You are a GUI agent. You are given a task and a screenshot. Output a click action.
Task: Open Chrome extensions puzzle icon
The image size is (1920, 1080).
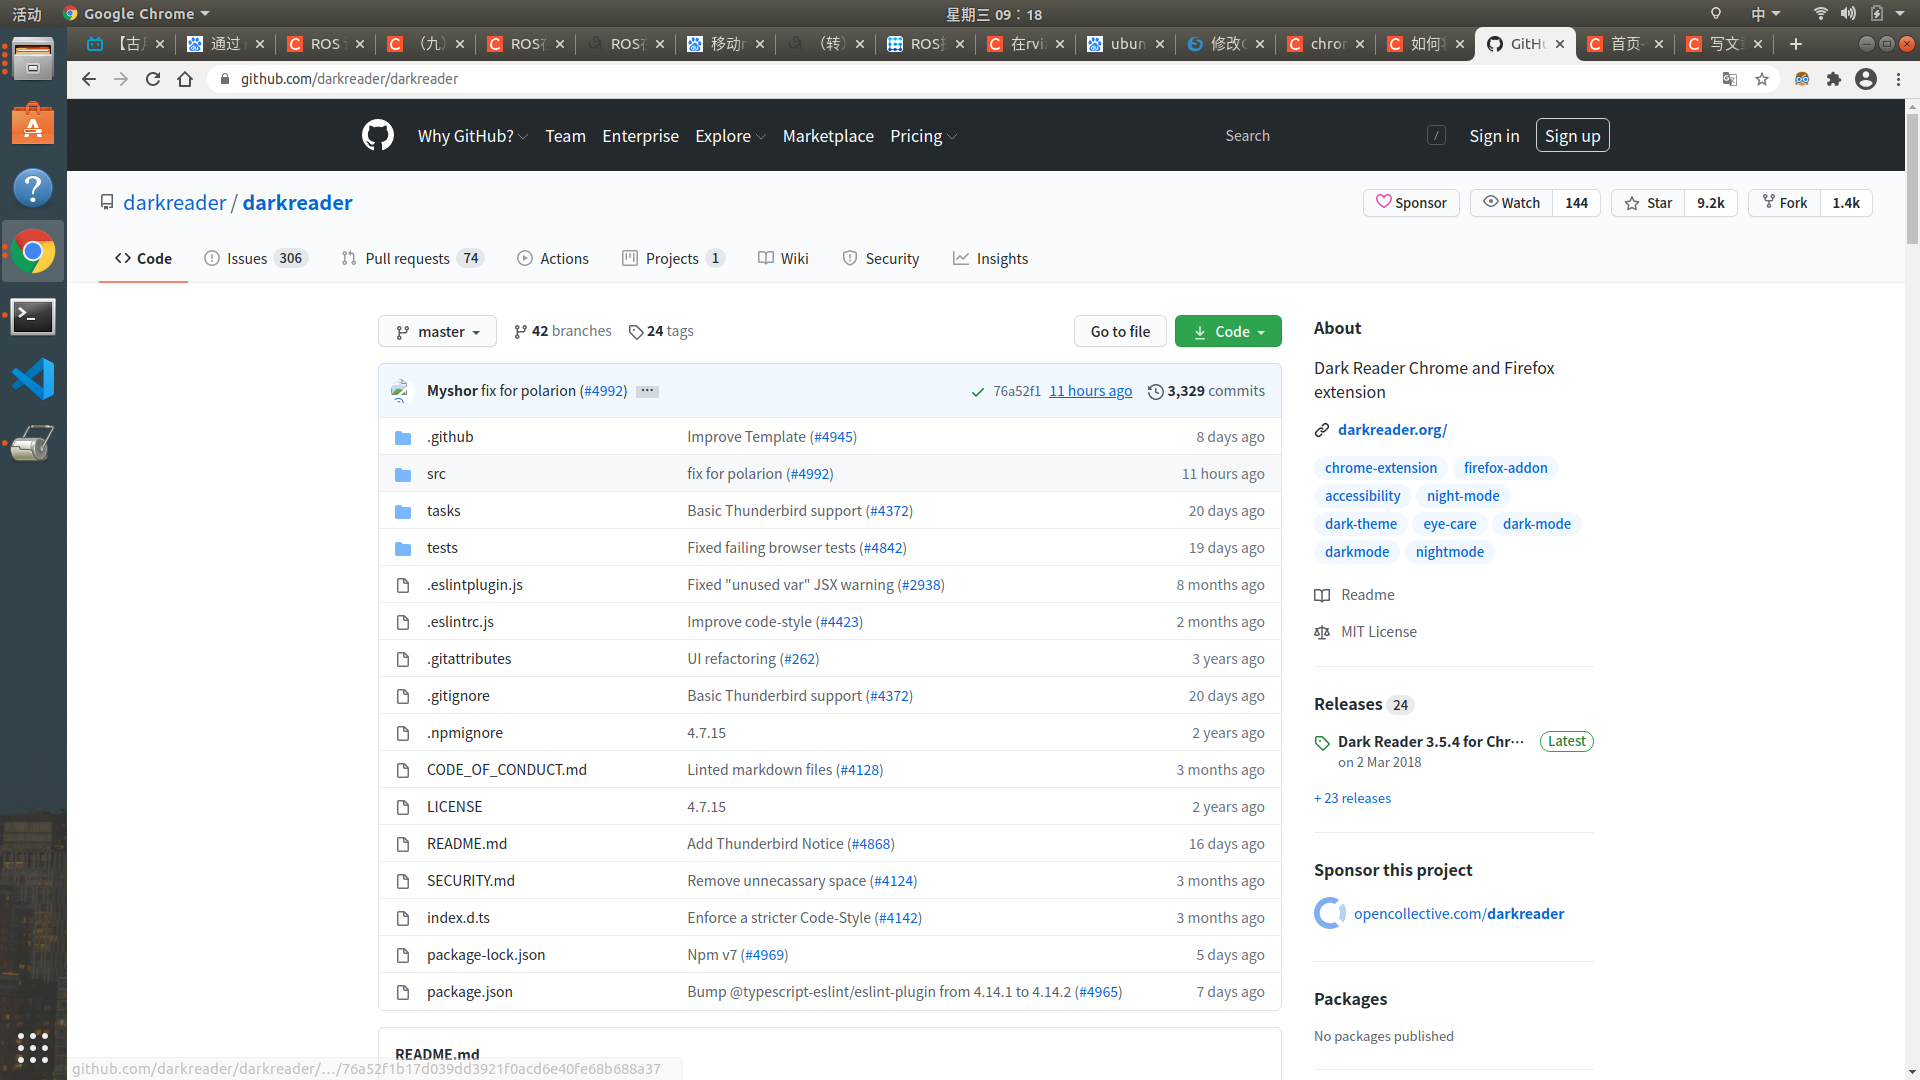click(1833, 79)
